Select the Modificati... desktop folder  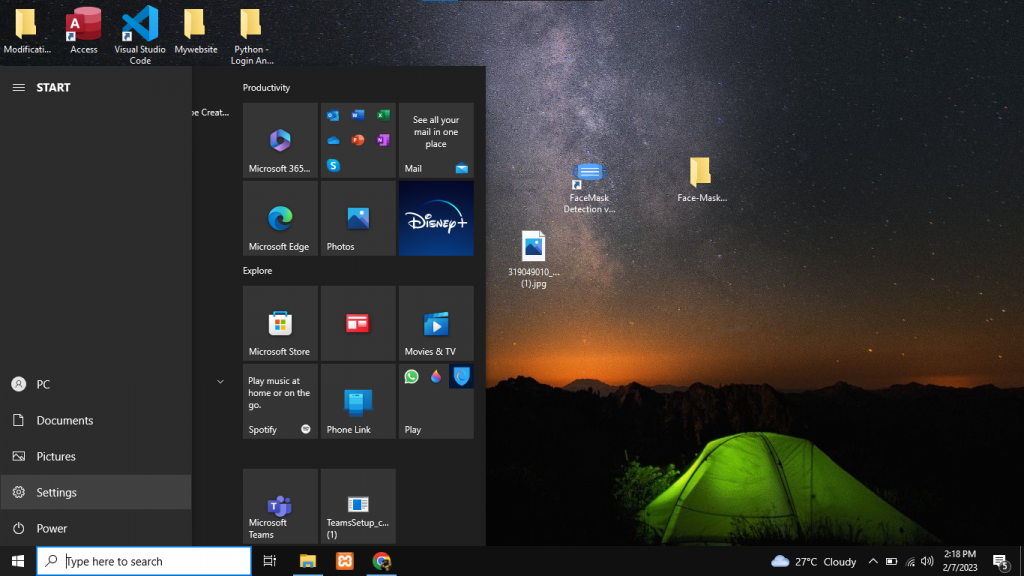point(27,31)
